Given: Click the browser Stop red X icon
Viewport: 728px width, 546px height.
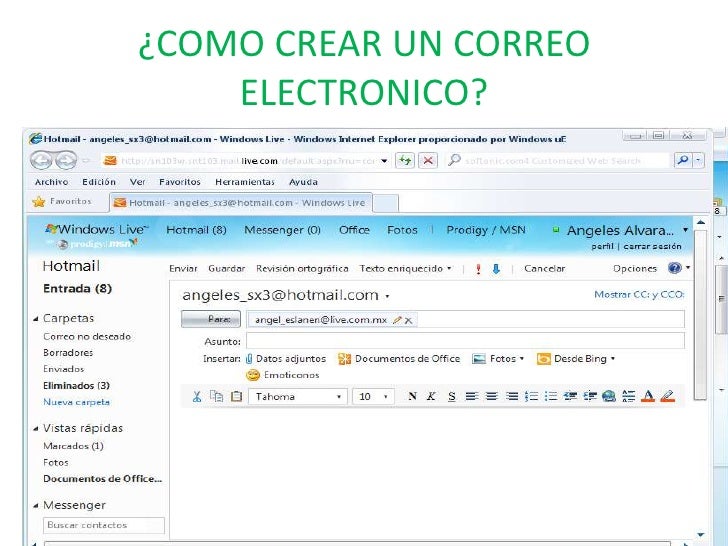Looking at the screenshot, I should [428, 161].
